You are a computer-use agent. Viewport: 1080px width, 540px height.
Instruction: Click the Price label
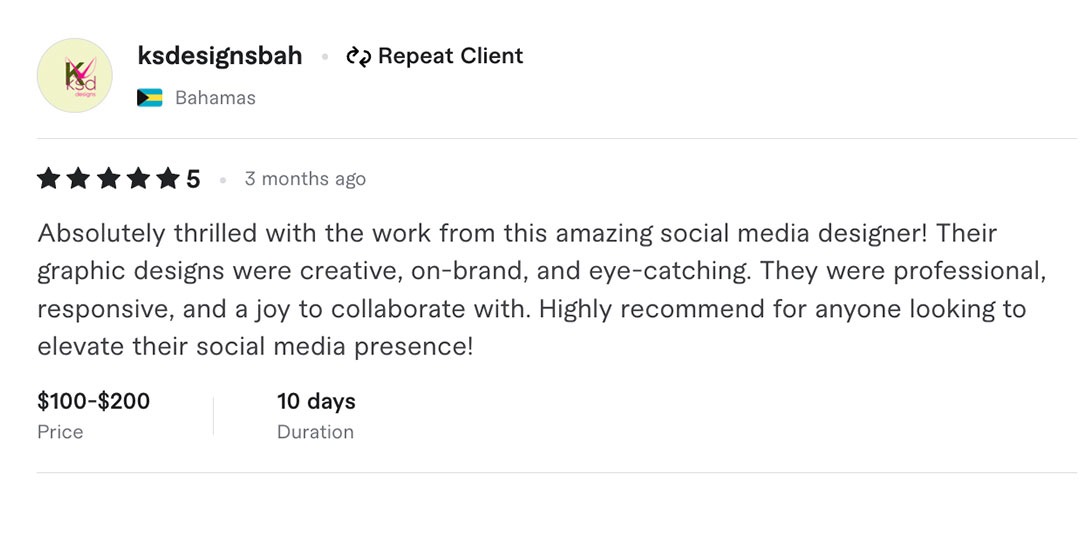pos(60,432)
